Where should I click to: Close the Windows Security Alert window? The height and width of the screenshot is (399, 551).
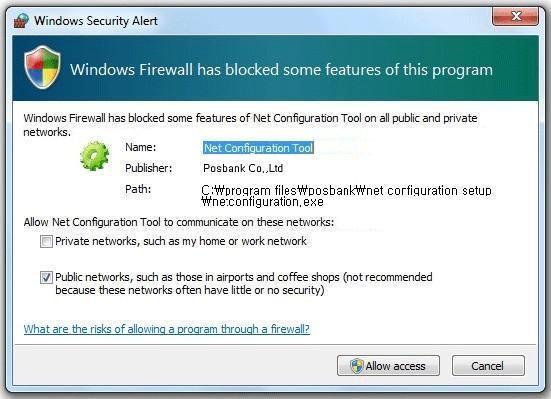coord(516,16)
